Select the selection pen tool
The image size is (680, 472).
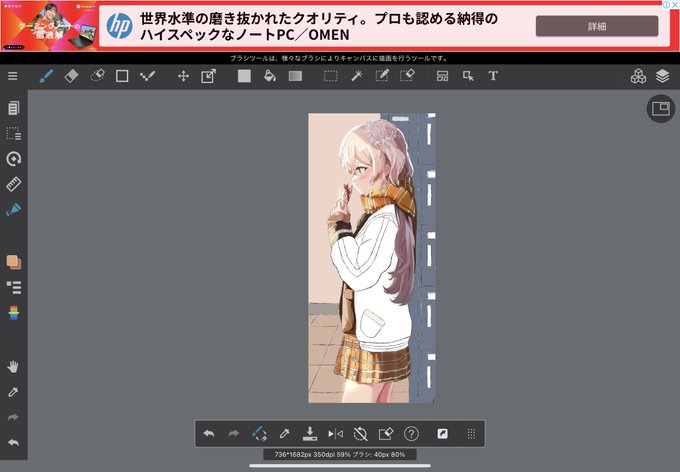(382, 76)
